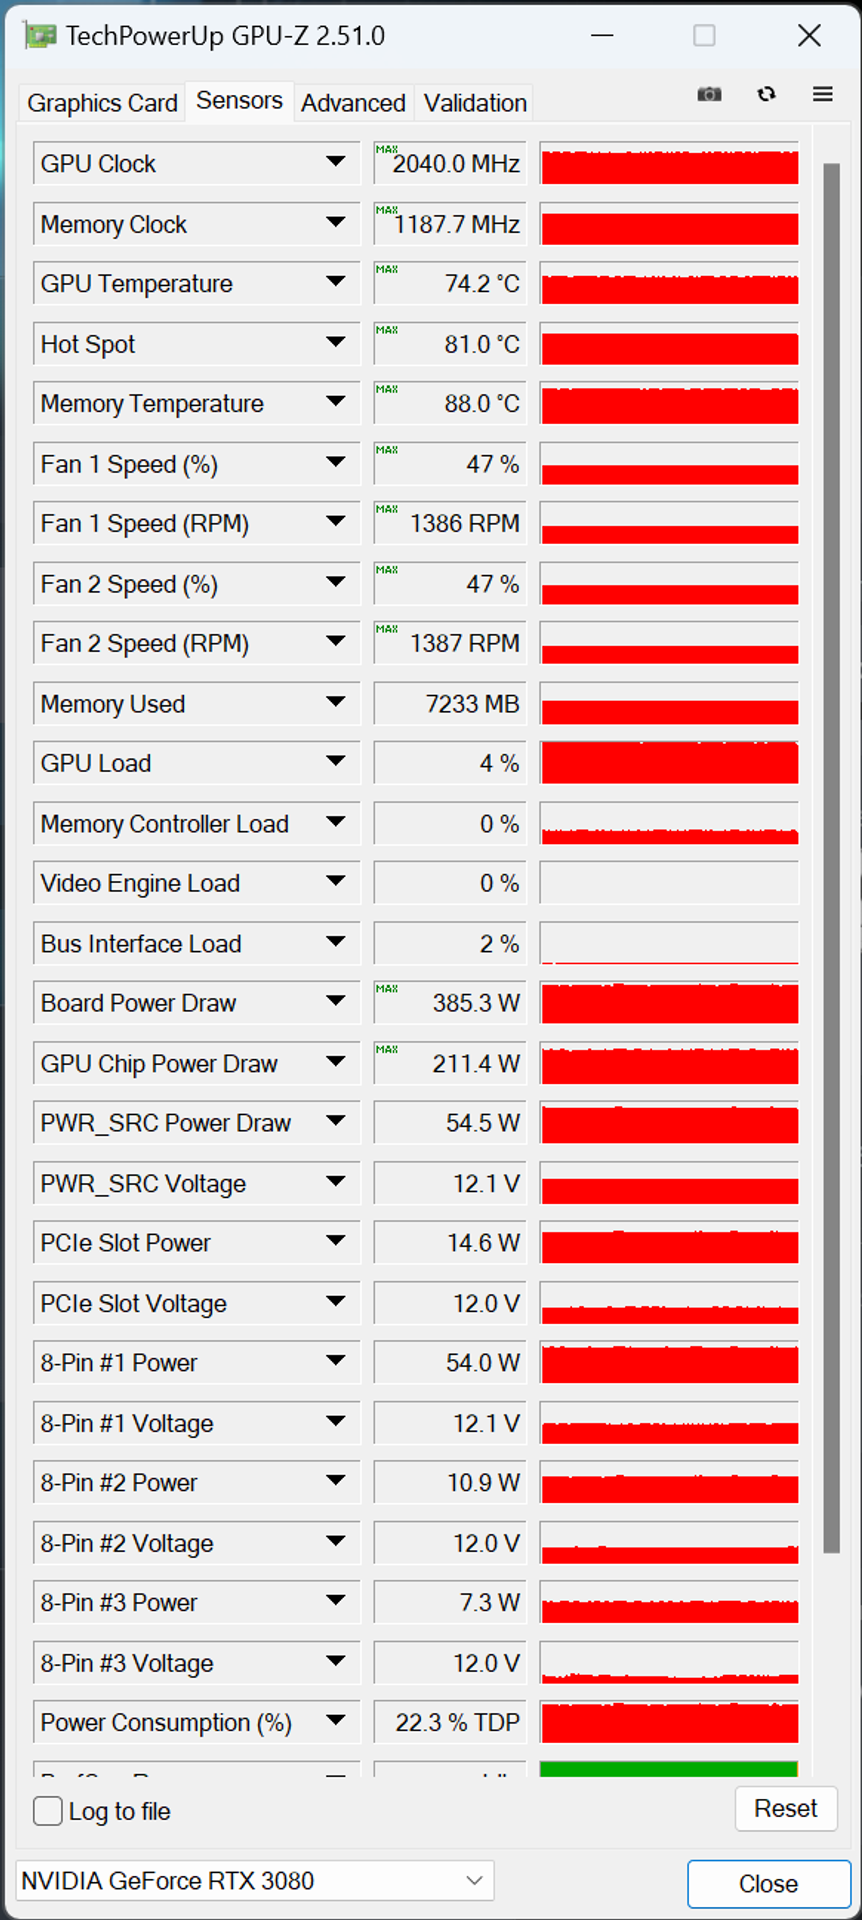Open the GPU Clock sensor dropdown arrow
The image size is (862, 1920).
click(336, 162)
